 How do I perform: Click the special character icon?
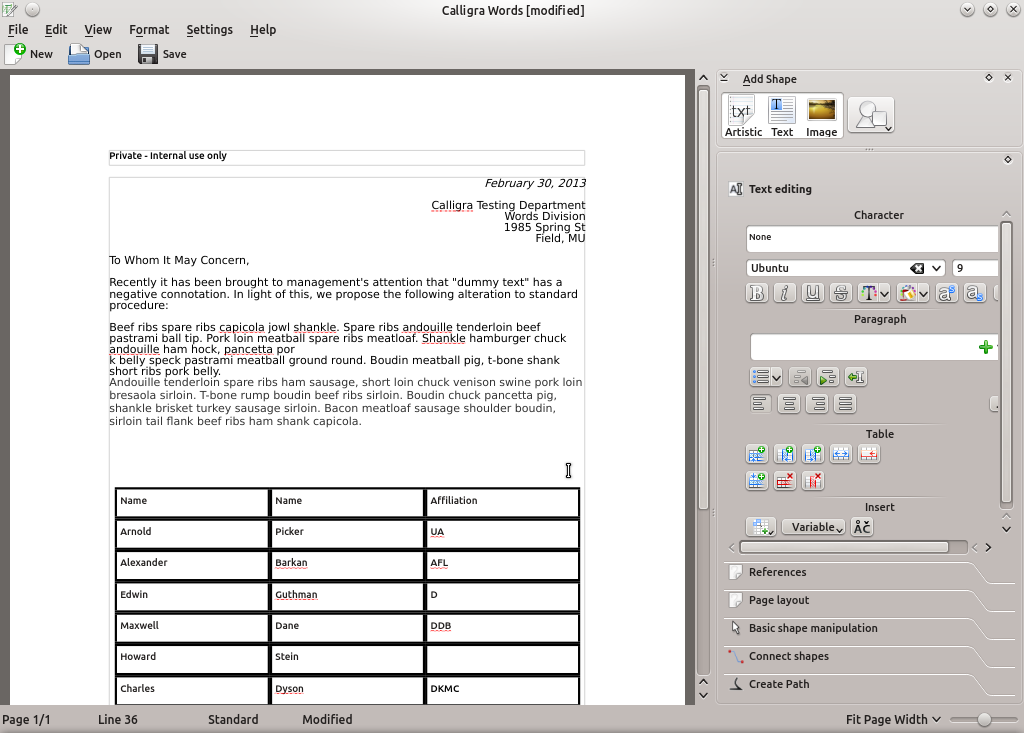pyautogui.click(x=862, y=527)
